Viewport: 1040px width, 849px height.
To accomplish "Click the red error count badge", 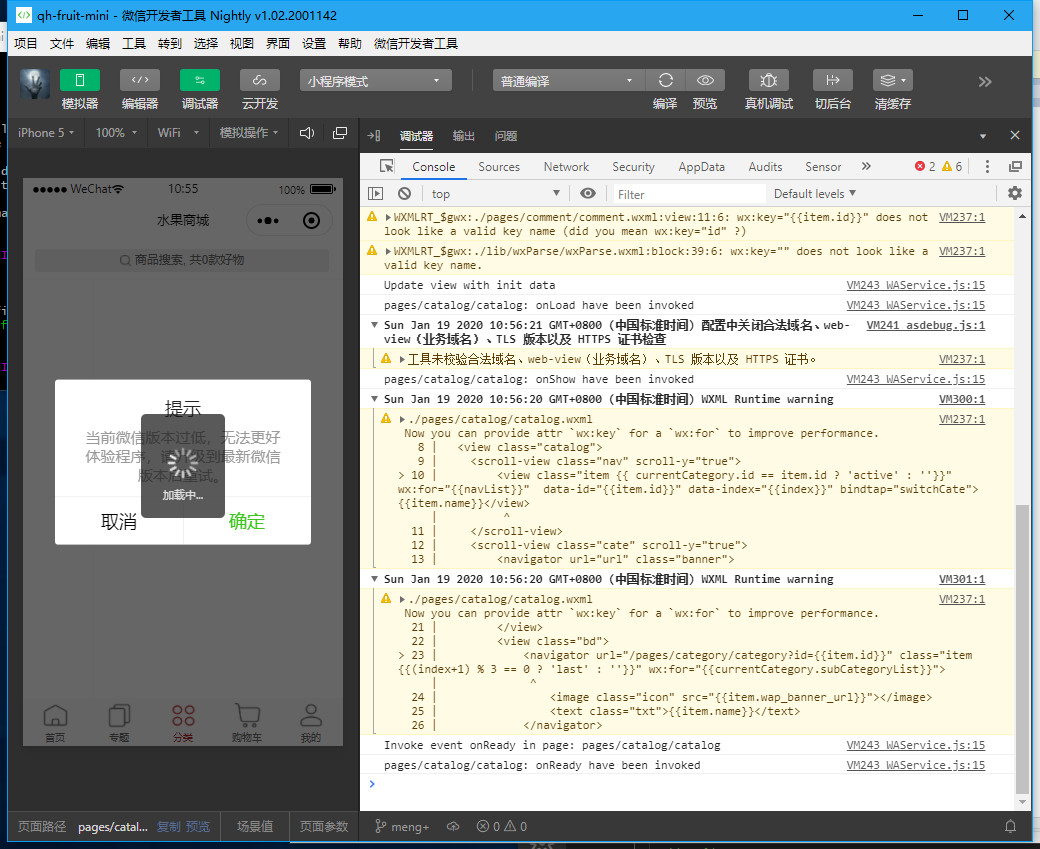I will (x=925, y=166).
